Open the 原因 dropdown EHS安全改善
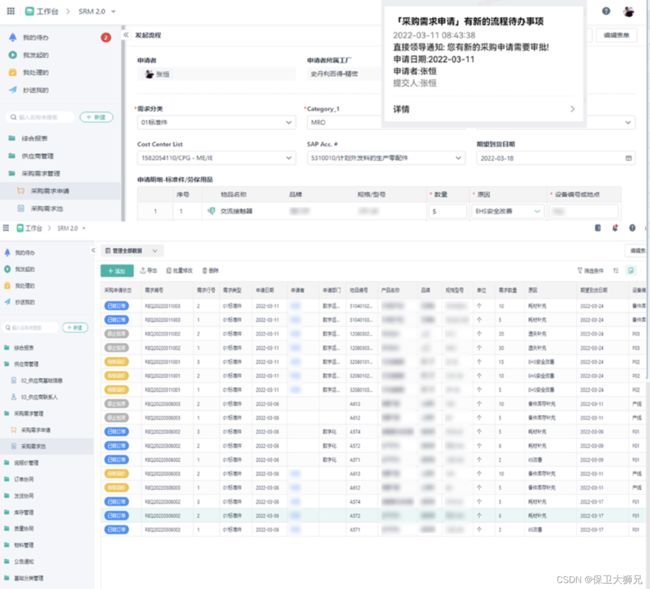 point(508,211)
